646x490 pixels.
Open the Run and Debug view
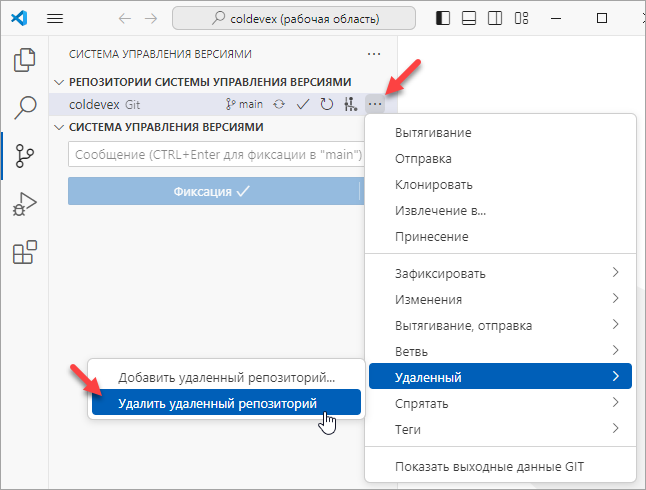pyautogui.click(x=24, y=205)
